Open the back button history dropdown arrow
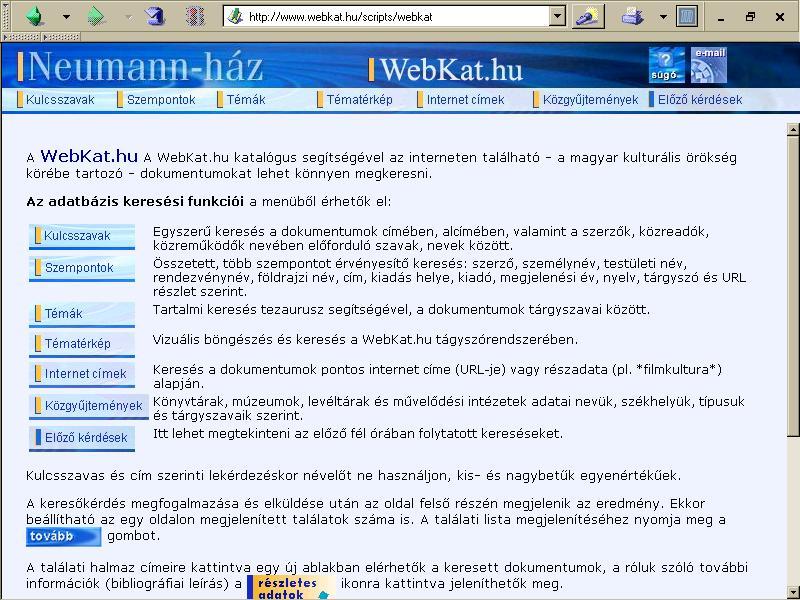Image resolution: width=800 pixels, height=600 pixels. click(66, 17)
